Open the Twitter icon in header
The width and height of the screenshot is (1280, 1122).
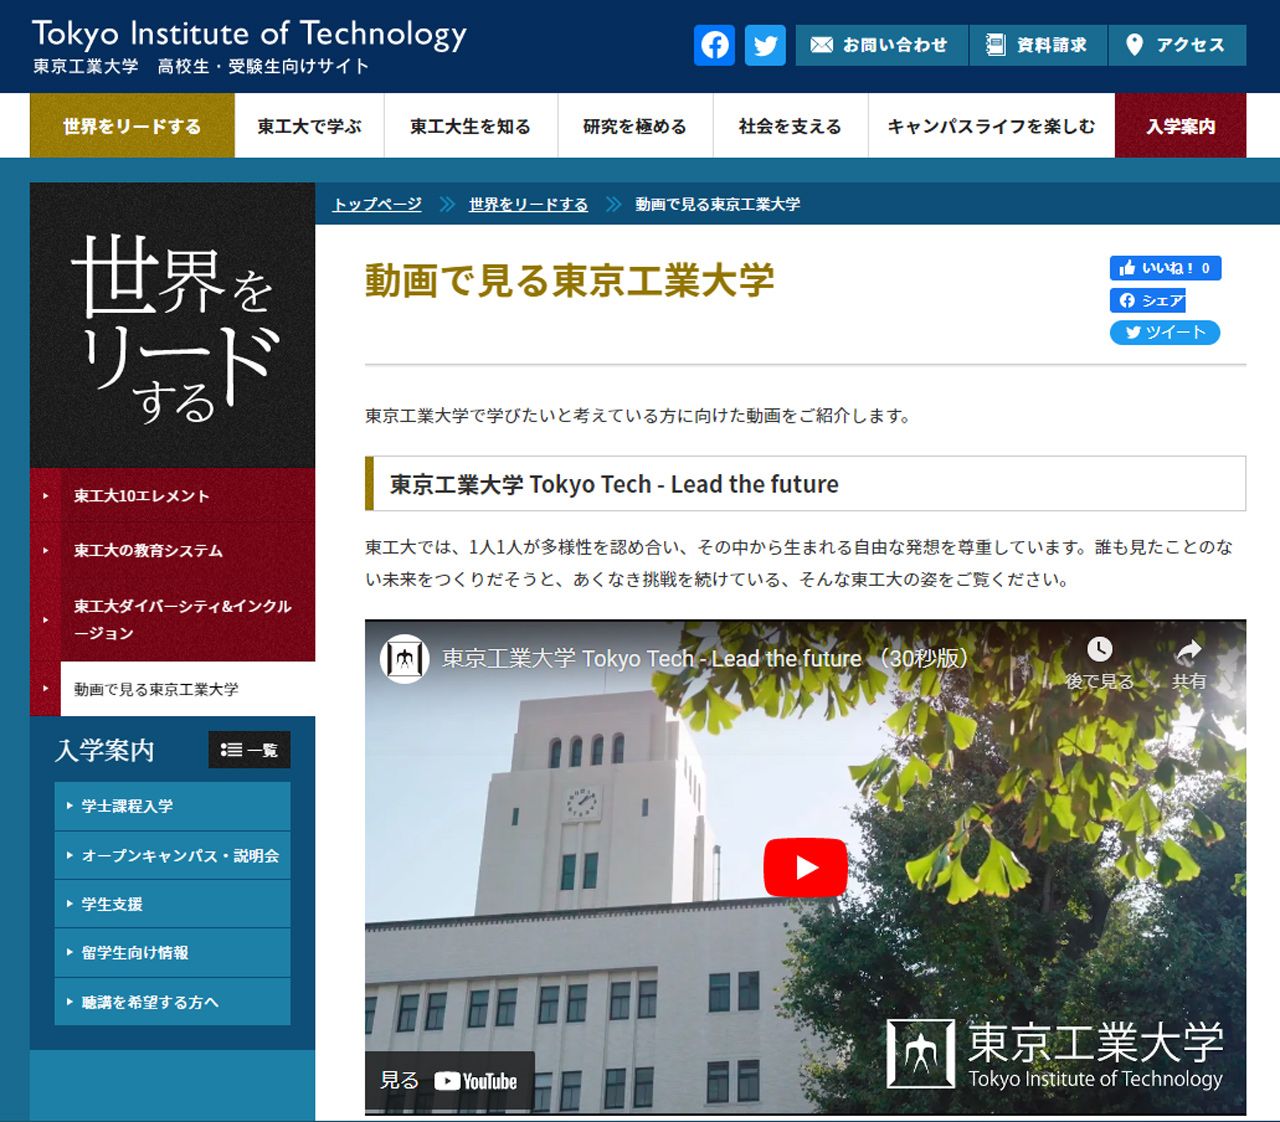pos(765,45)
